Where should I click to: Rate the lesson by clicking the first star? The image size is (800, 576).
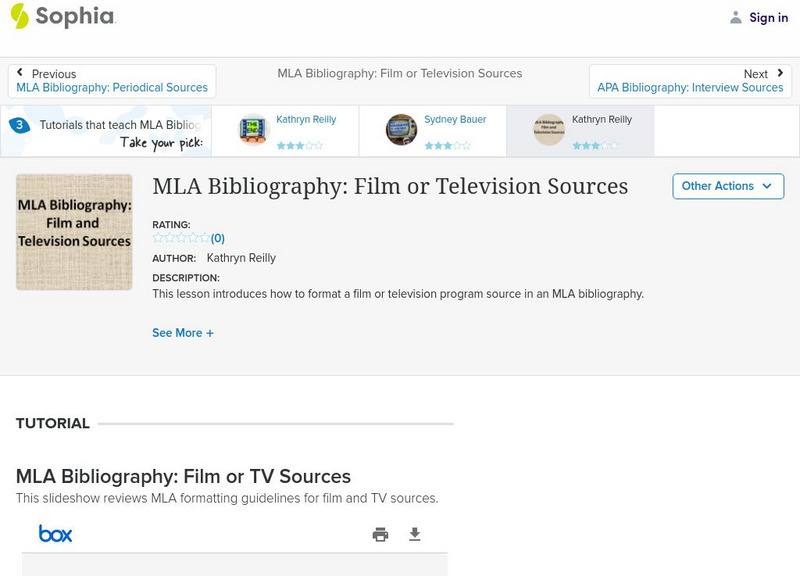pyautogui.click(x=155, y=238)
